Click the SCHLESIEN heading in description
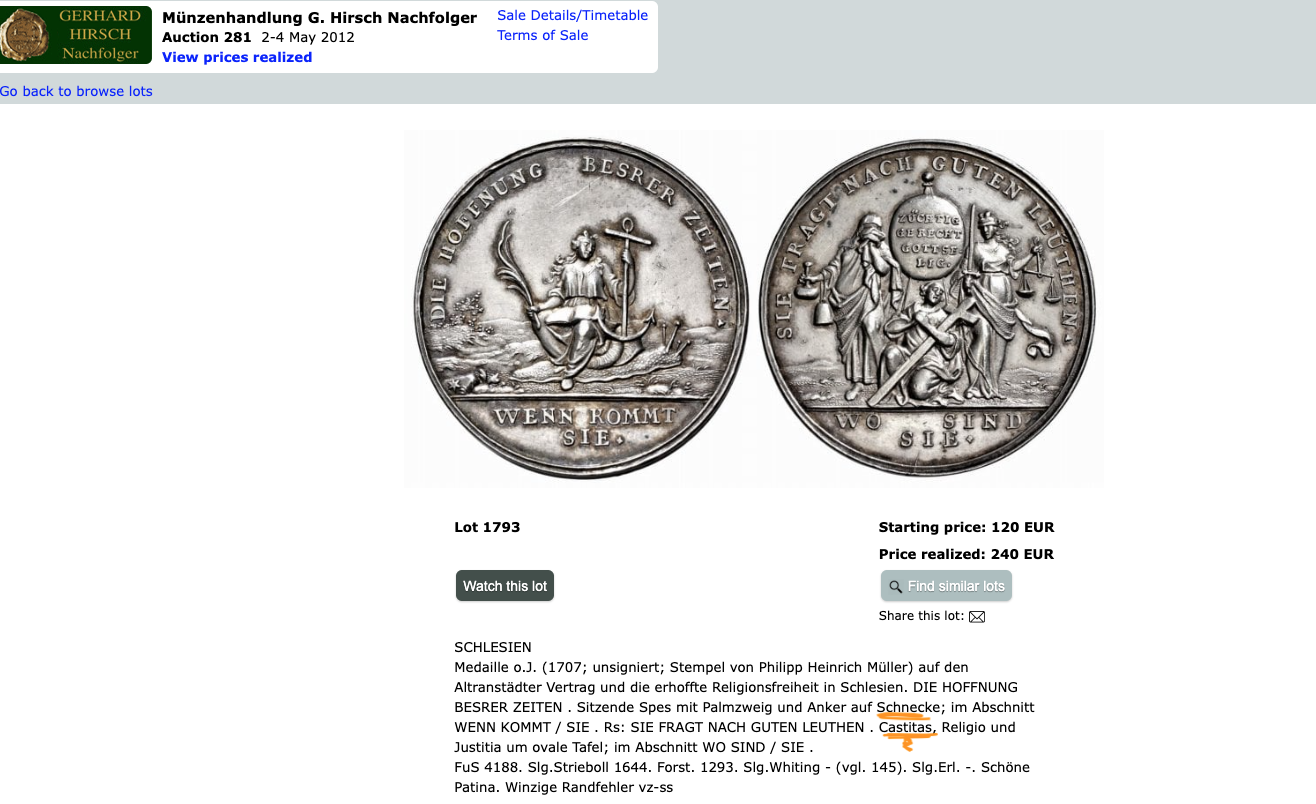 coord(493,647)
